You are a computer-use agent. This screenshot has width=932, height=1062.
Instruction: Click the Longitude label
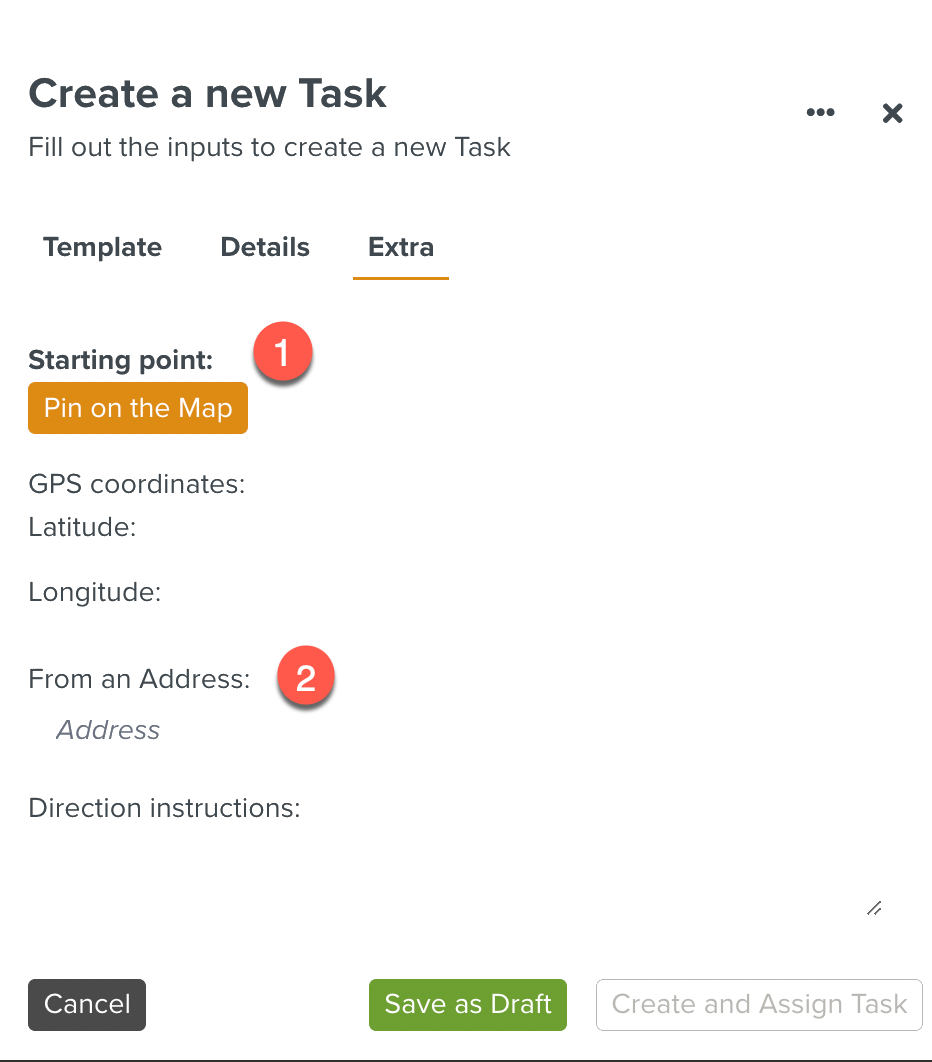[95, 592]
